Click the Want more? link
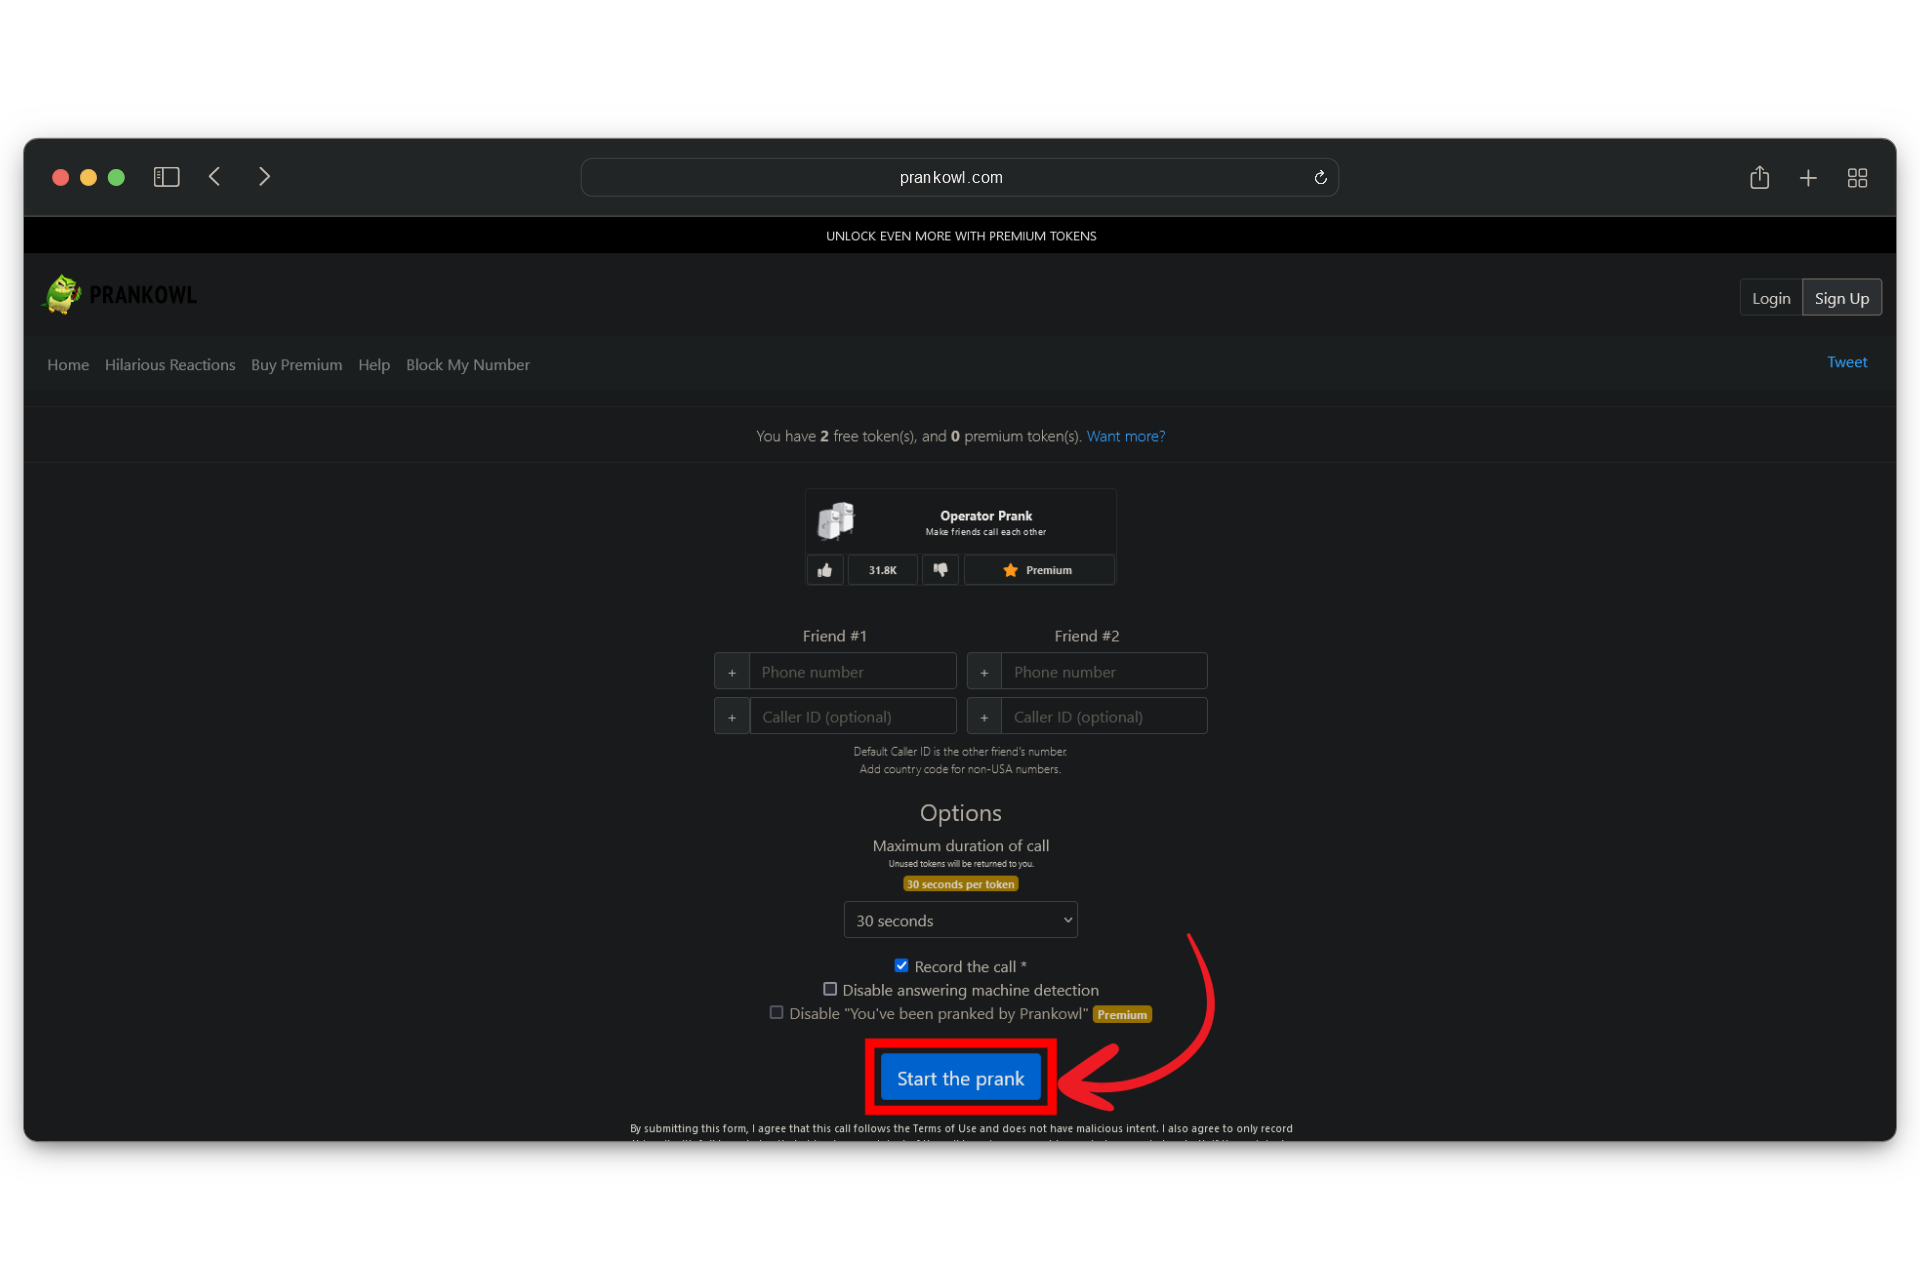This screenshot has height=1280, width=1920. click(x=1125, y=436)
